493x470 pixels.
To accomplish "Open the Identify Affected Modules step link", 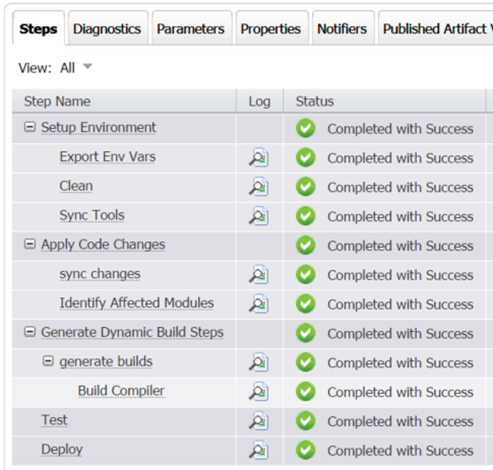I will [x=137, y=303].
